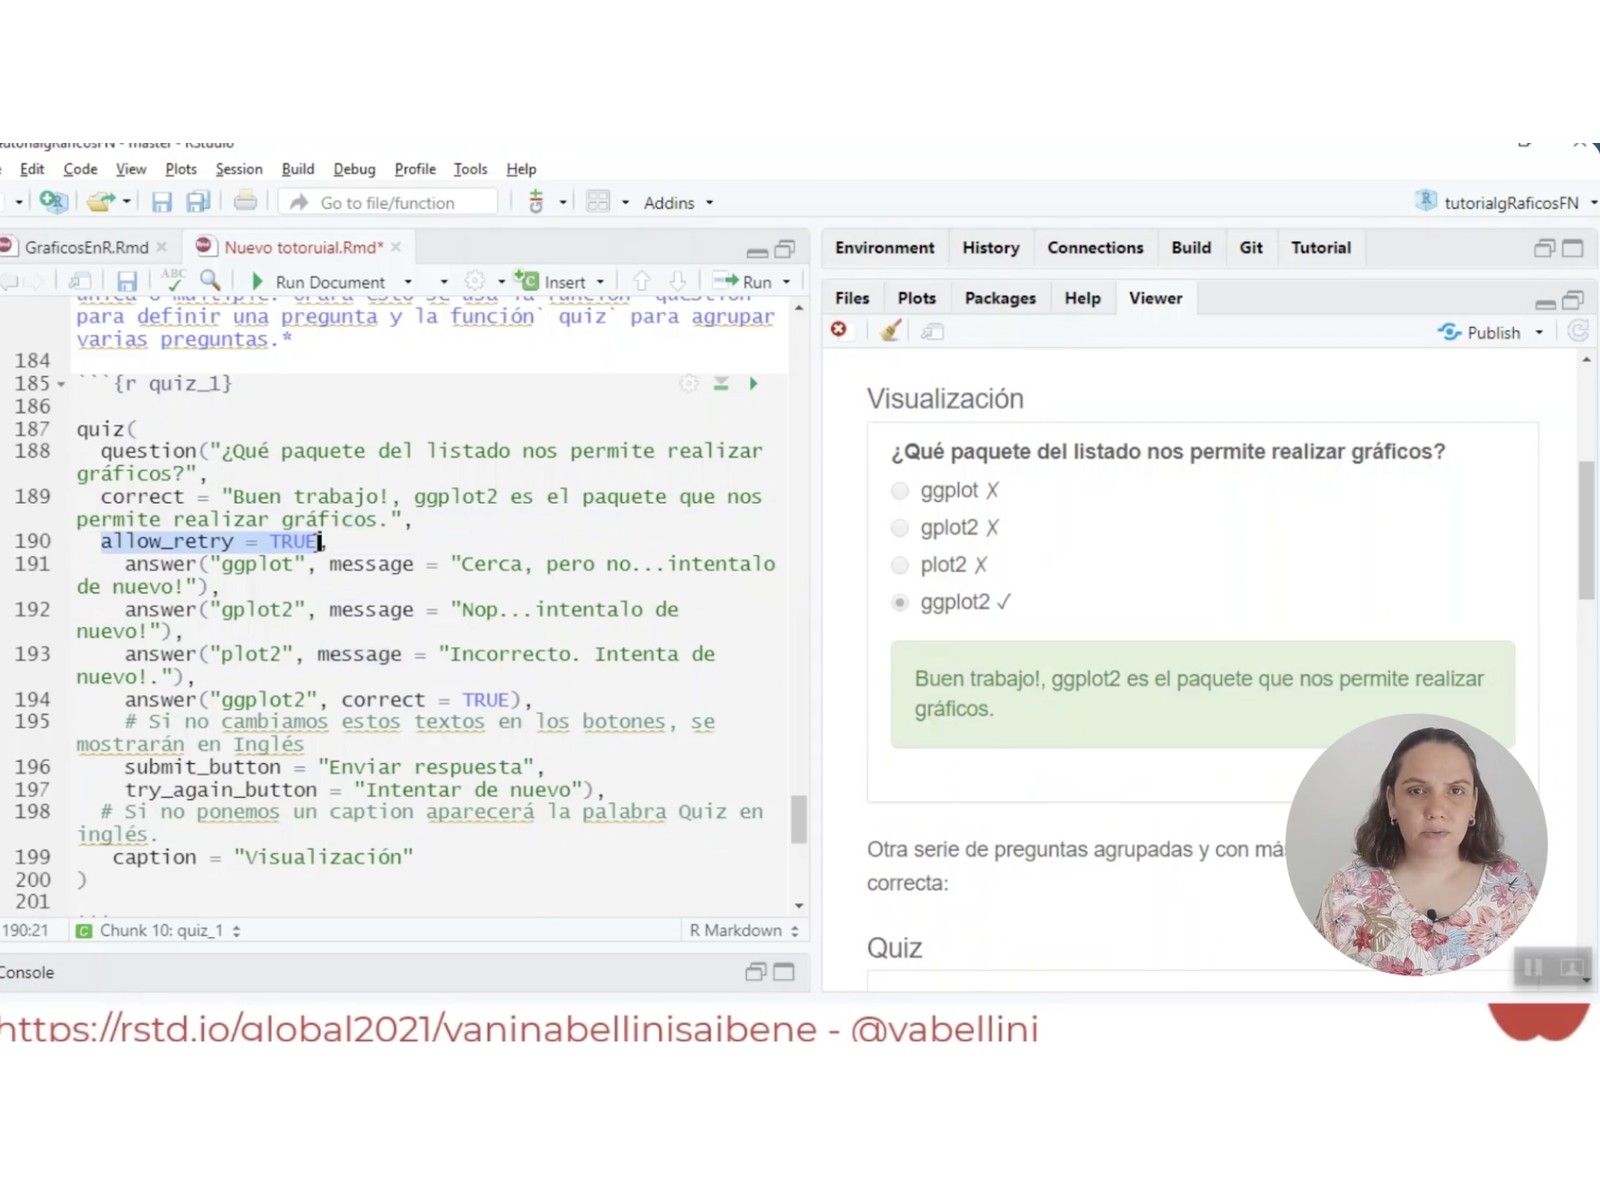Click the Publish button
Image resolution: width=1600 pixels, height=1200 pixels.
point(1480,332)
